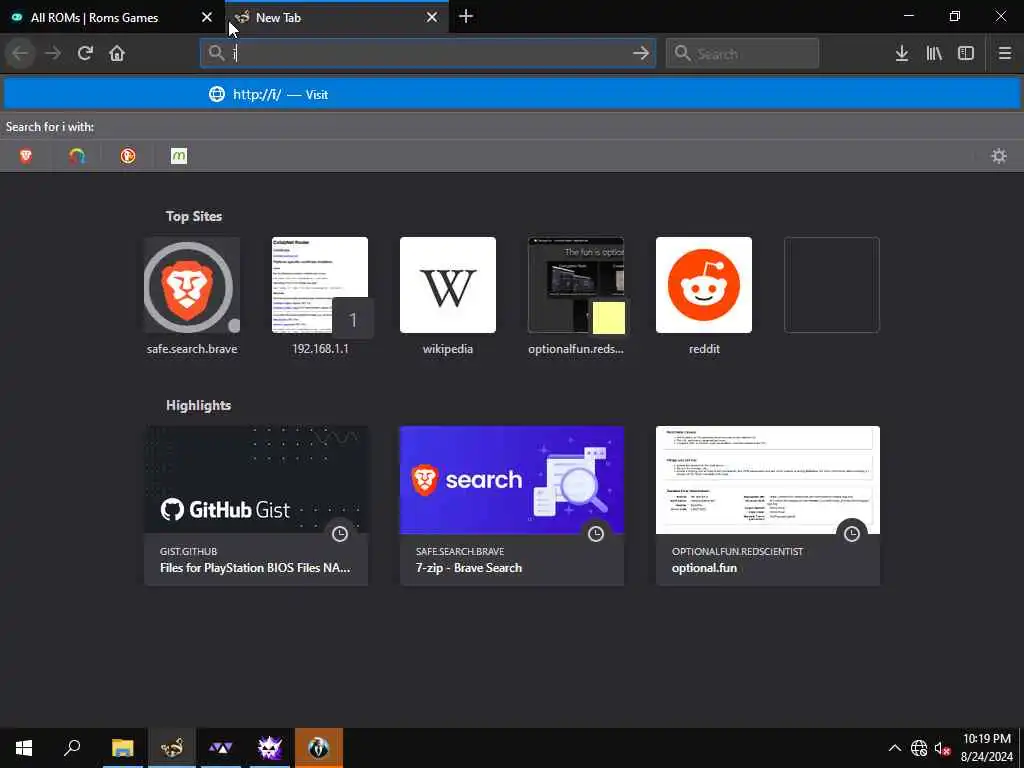Close the All ROMs tab

pyautogui.click(x=207, y=18)
